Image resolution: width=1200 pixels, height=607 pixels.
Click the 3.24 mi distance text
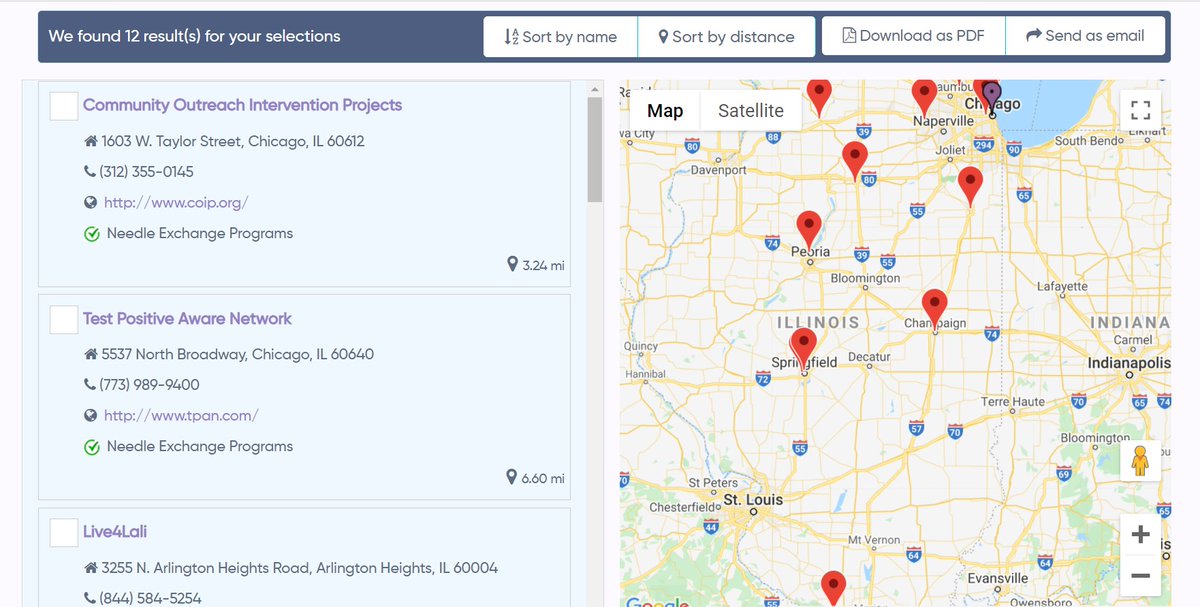(544, 266)
